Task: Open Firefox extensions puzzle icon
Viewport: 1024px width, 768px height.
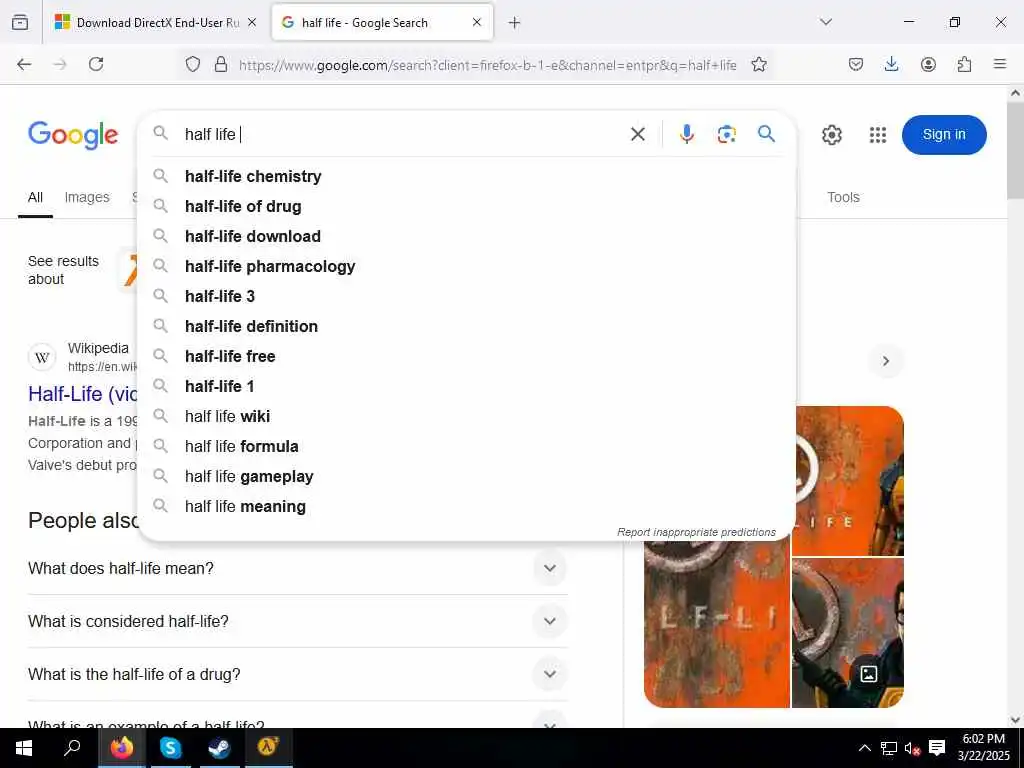Action: click(x=964, y=64)
